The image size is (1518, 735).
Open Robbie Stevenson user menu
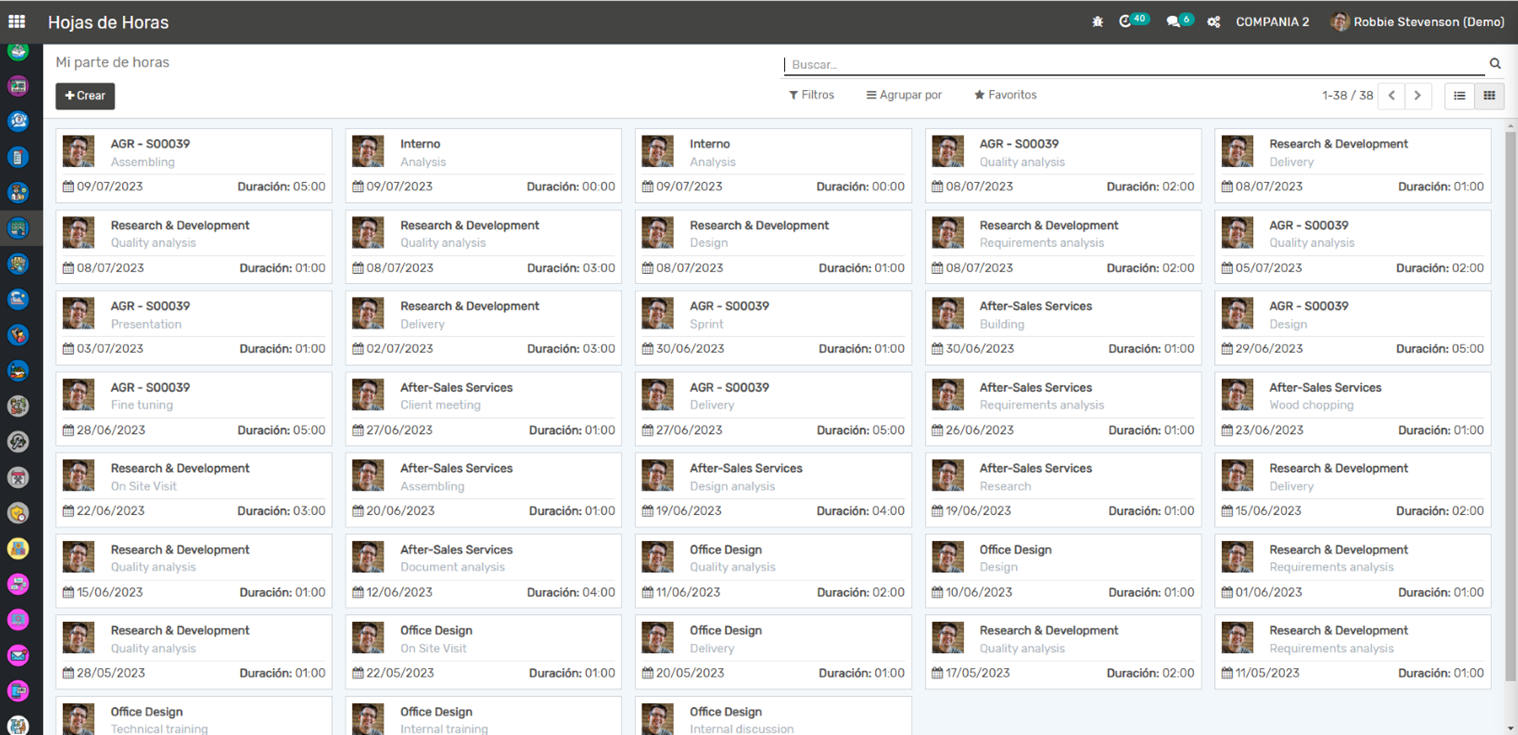pyautogui.click(x=1417, y=22)
